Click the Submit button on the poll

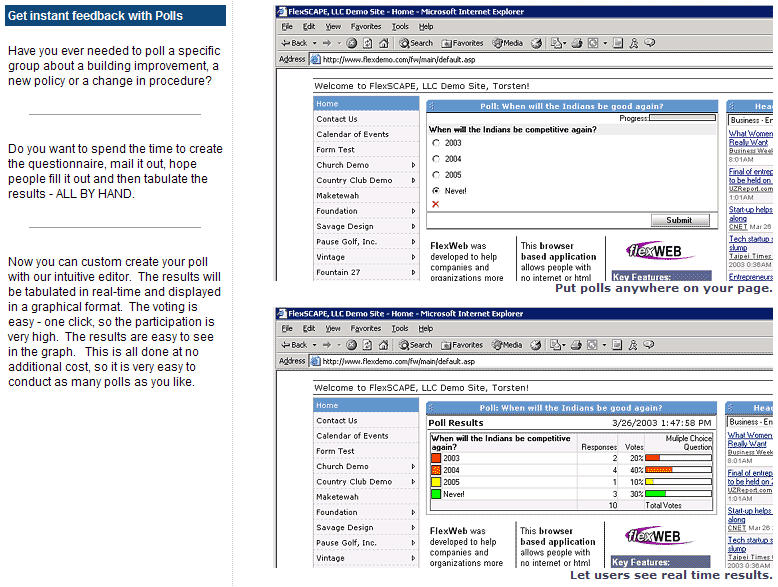(x=680, y=220)
